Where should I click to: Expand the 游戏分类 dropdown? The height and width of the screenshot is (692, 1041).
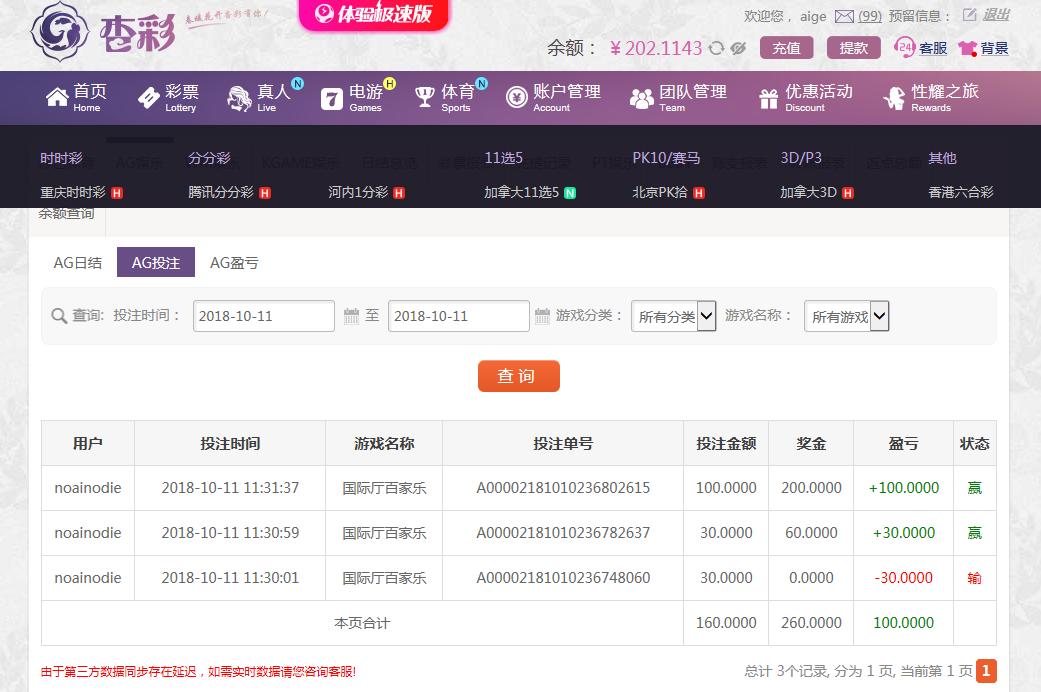673,316
